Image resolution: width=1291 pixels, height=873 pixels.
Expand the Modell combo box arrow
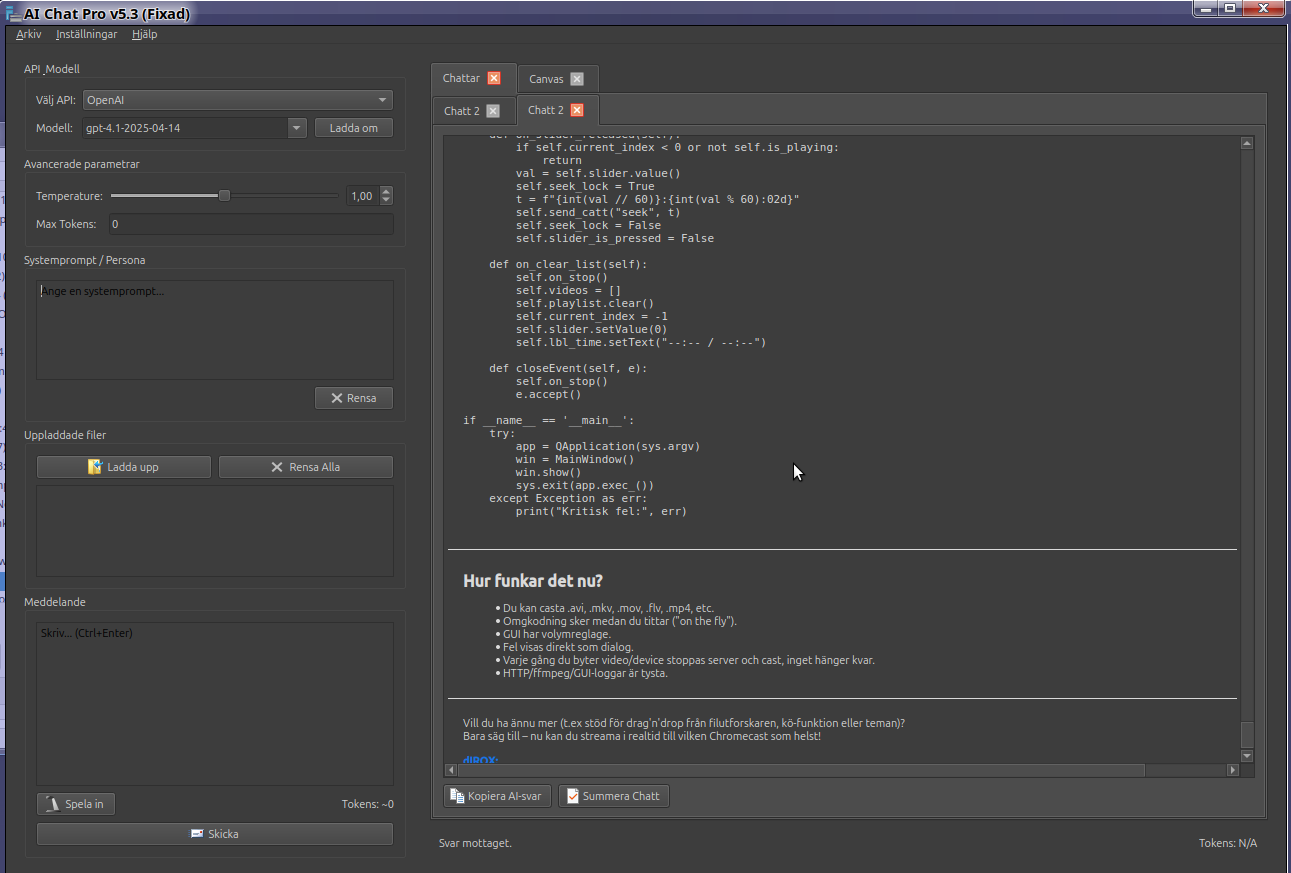[297, 128]
